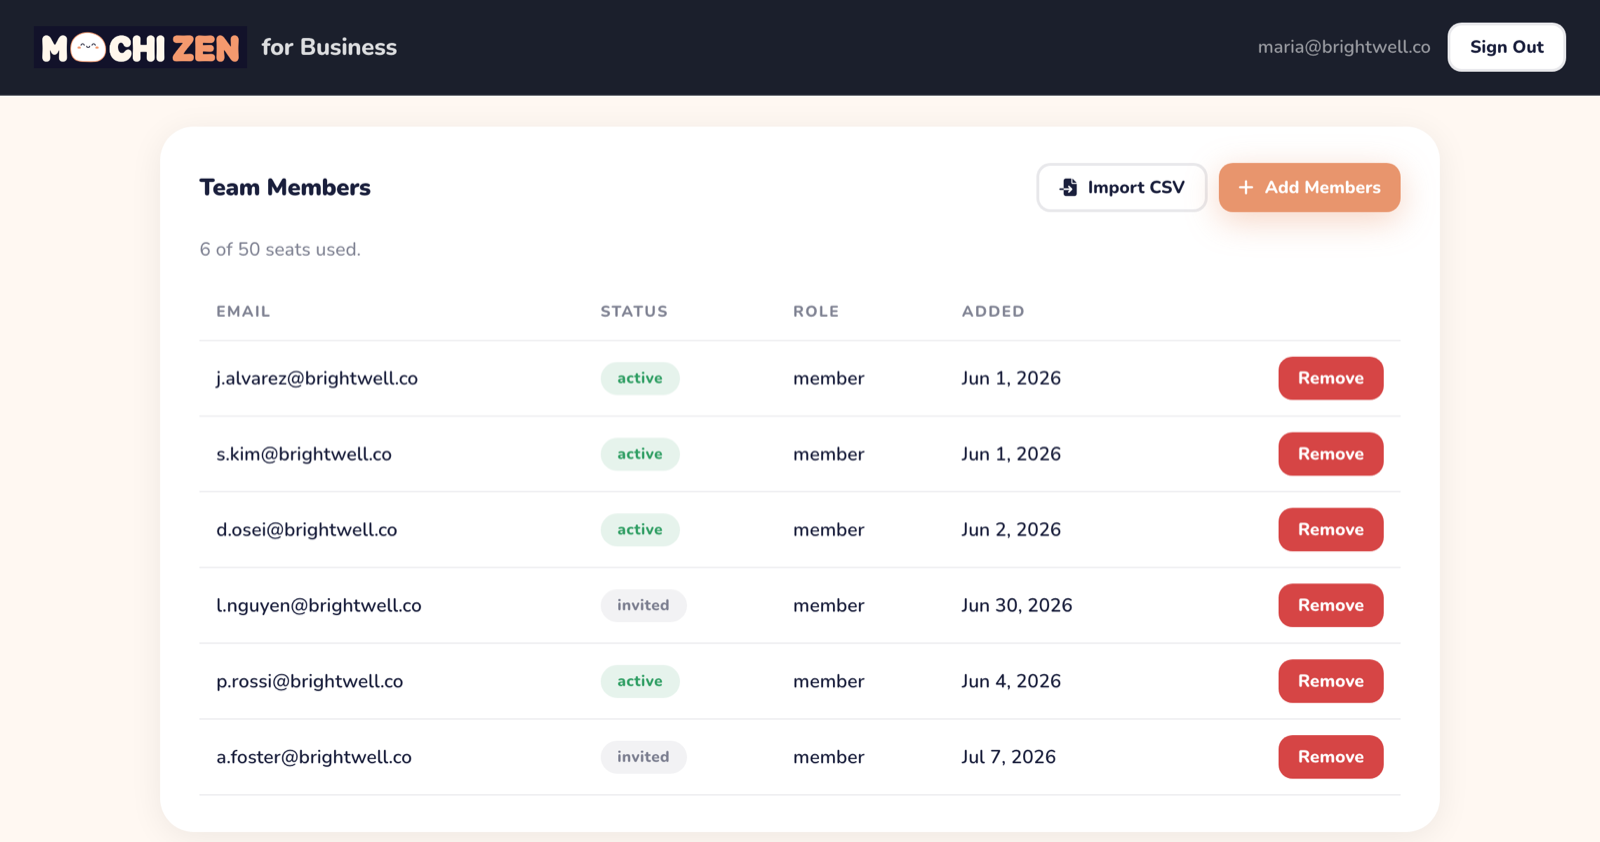Click the Jul 7, 2026 added date
Screen dimensions: 1600x842
1008,757
